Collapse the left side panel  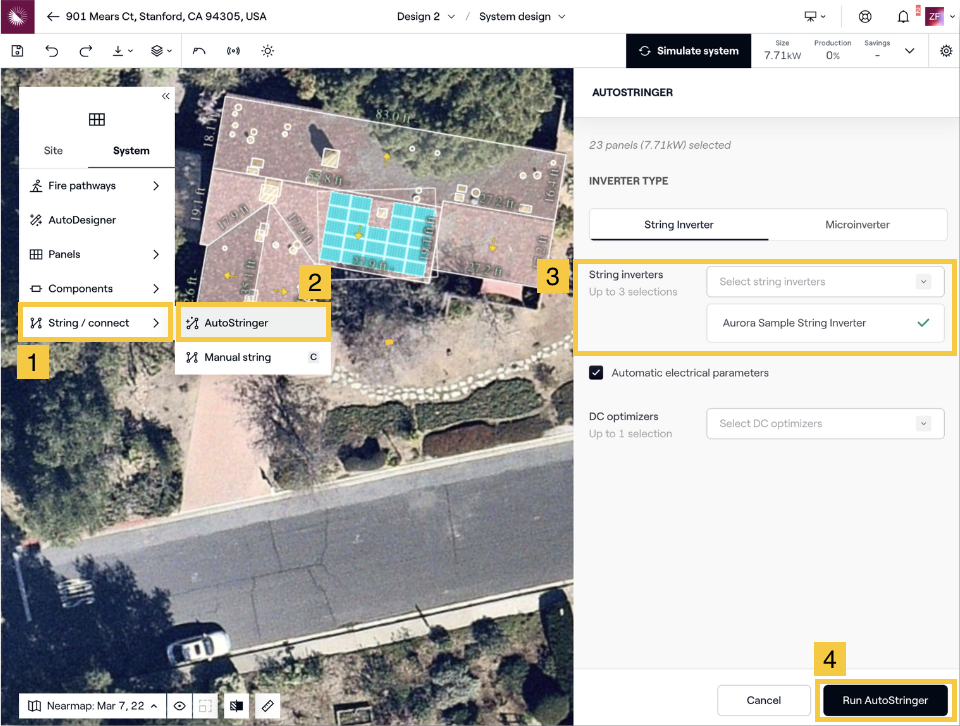pyautogui.click(x=165, y=96)
